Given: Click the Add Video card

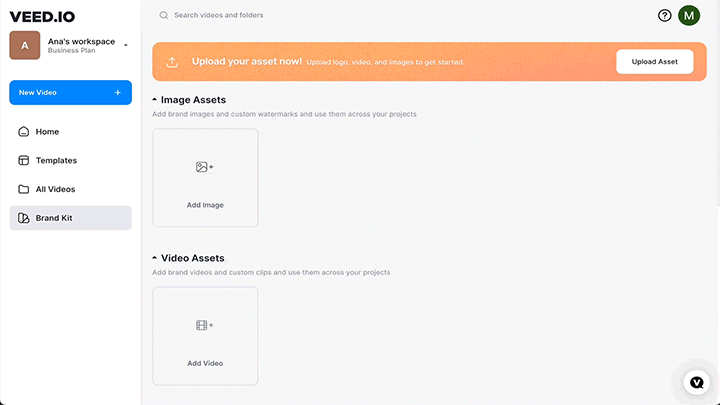Looking at the screenshot, I should [205, 336].
